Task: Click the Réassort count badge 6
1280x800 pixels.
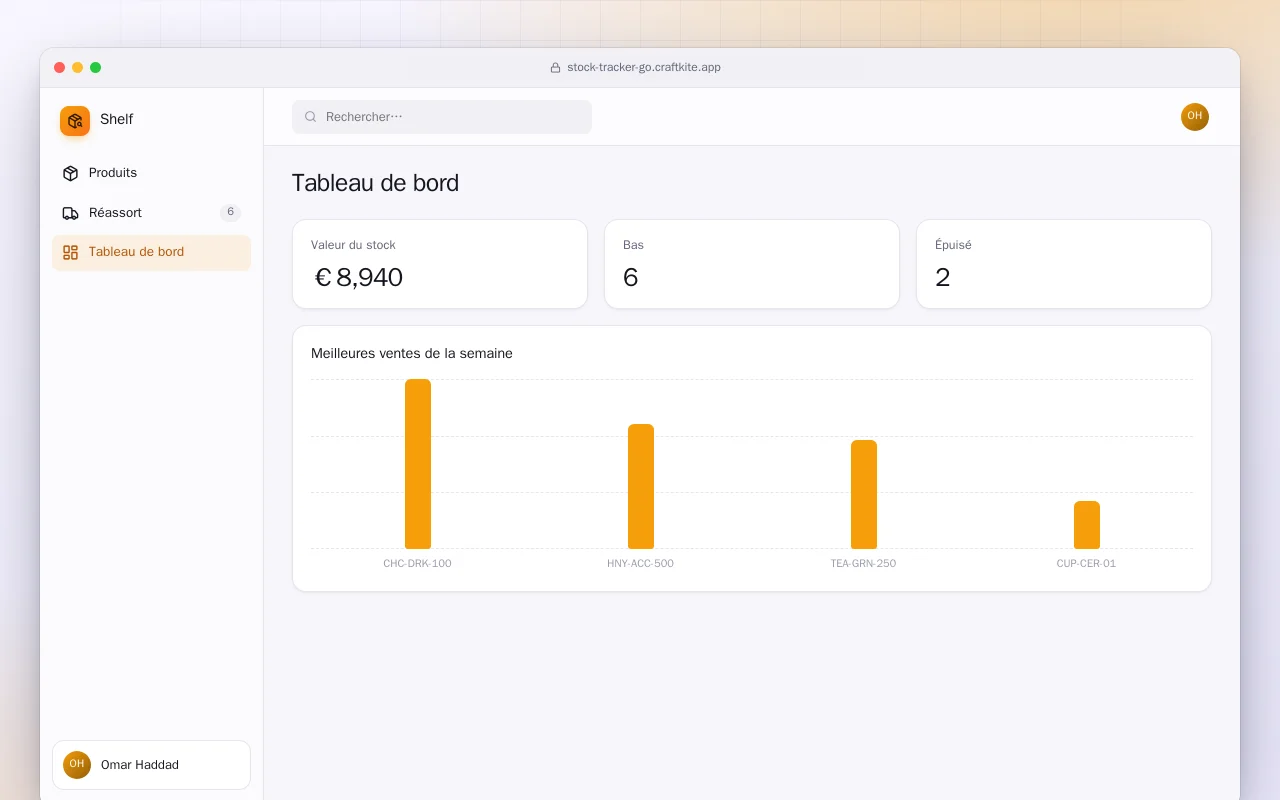Action: tap(230, 212)
